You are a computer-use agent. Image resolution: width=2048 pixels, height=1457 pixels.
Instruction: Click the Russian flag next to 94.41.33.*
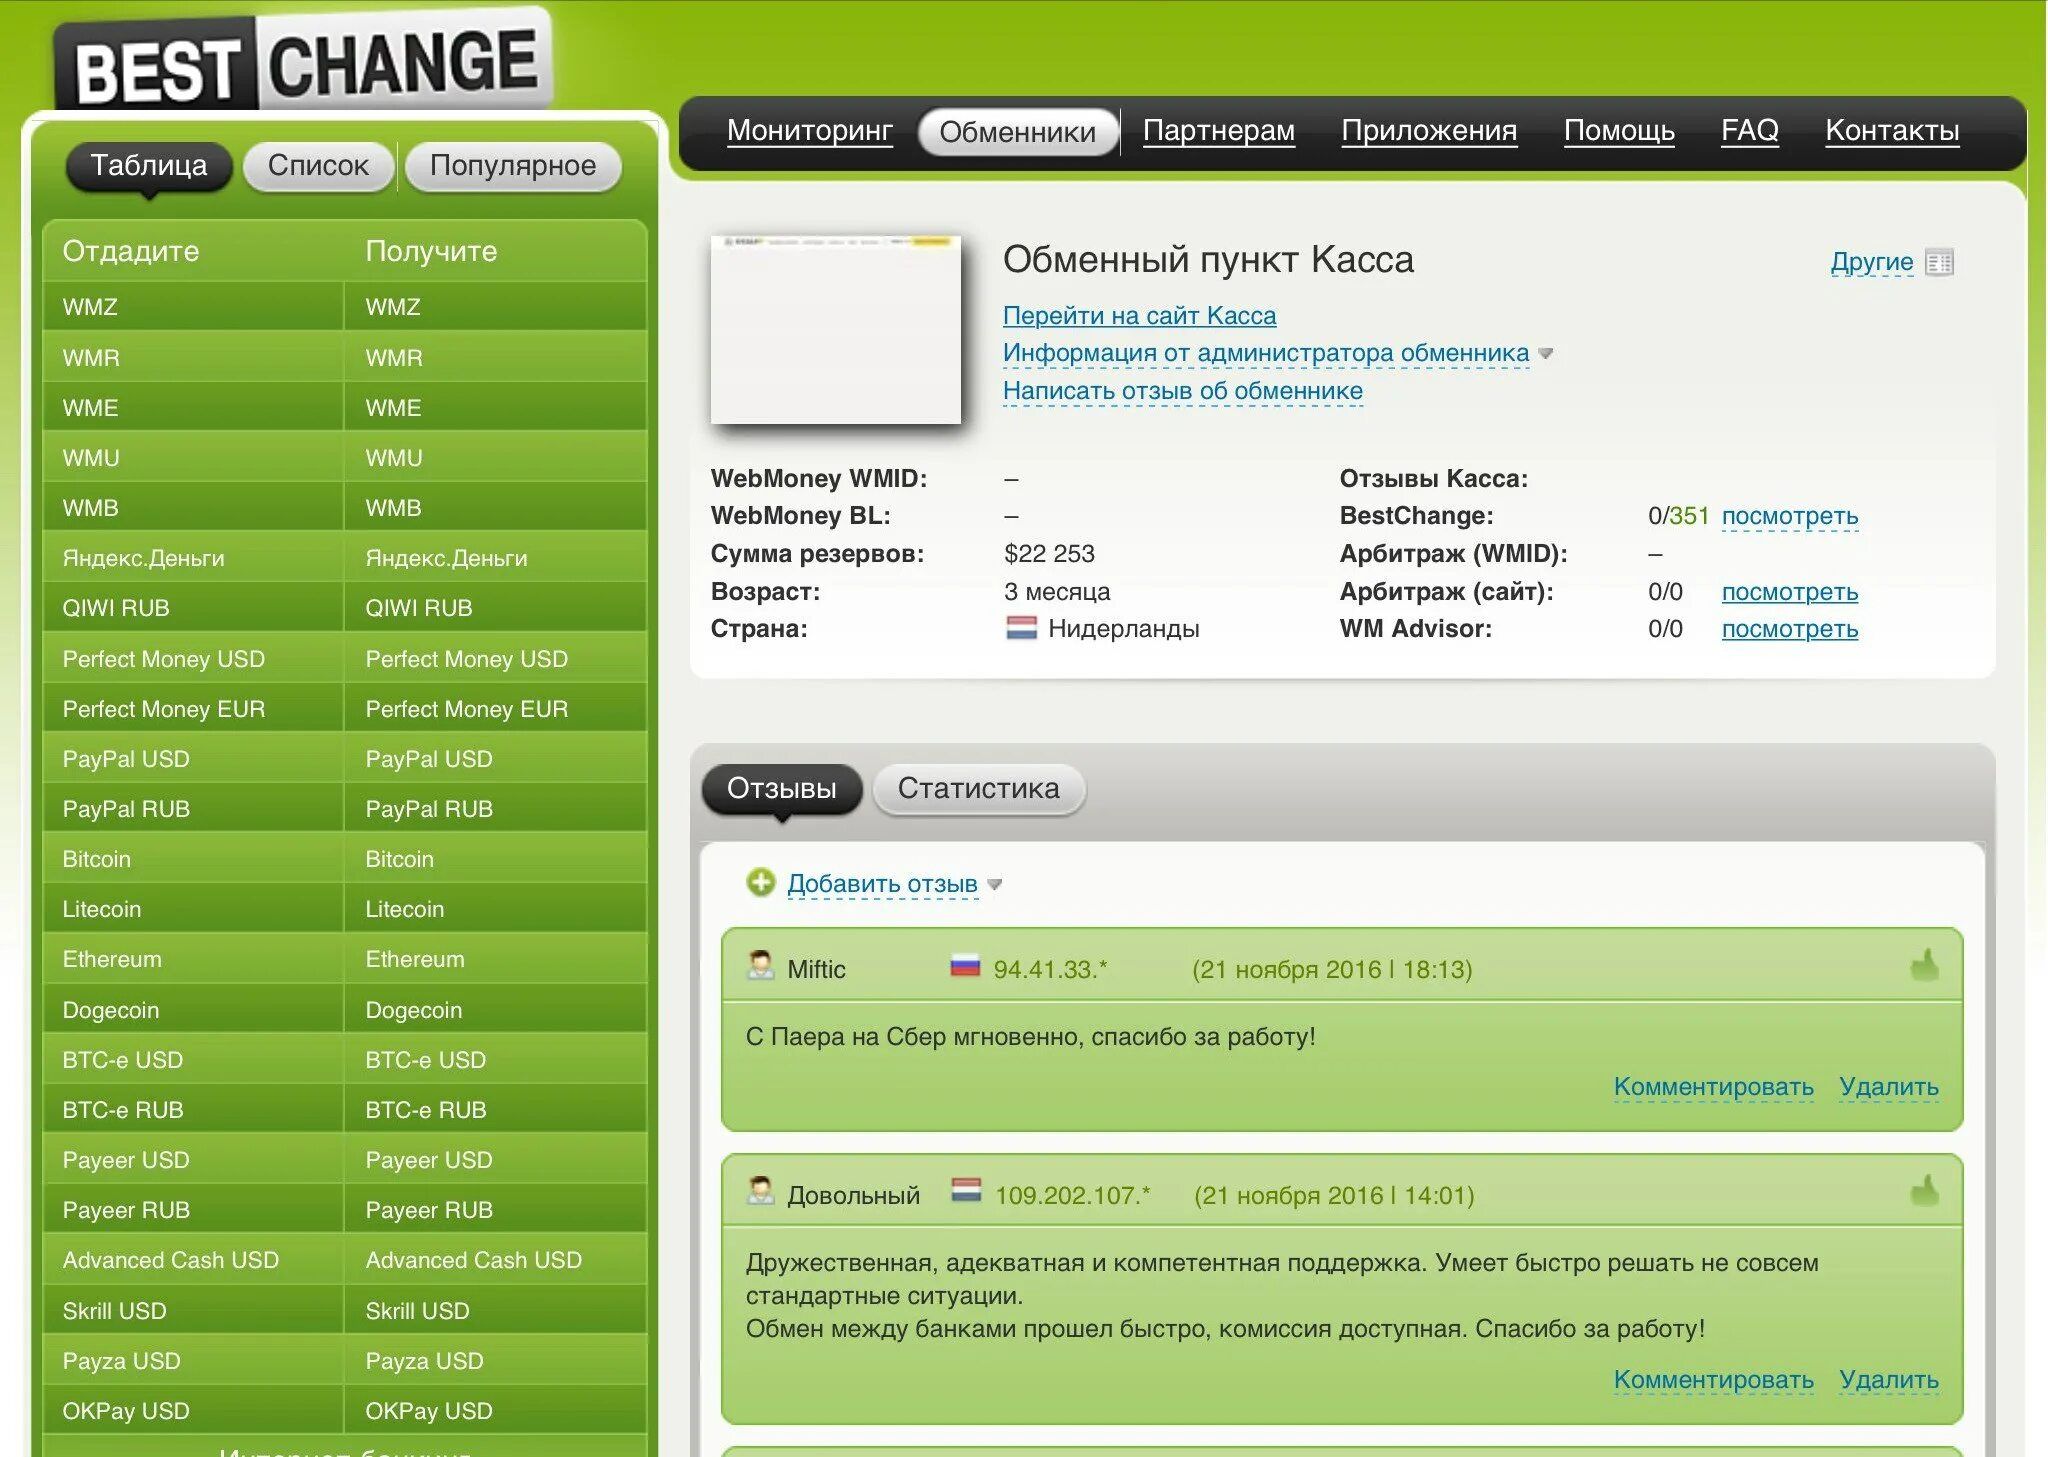coord(965,966)
